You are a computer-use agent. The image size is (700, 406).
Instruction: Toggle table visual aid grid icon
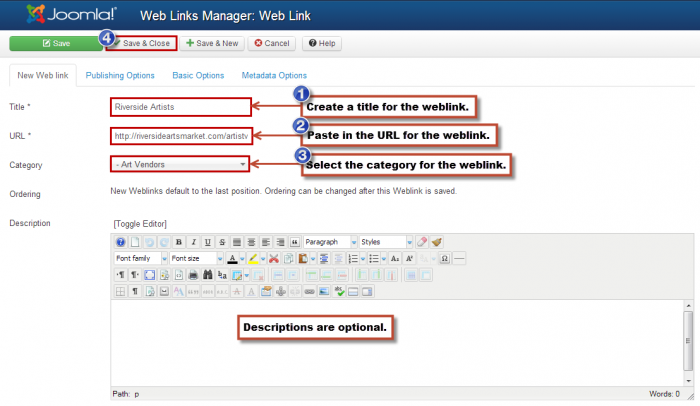click(x=121, y=292)
